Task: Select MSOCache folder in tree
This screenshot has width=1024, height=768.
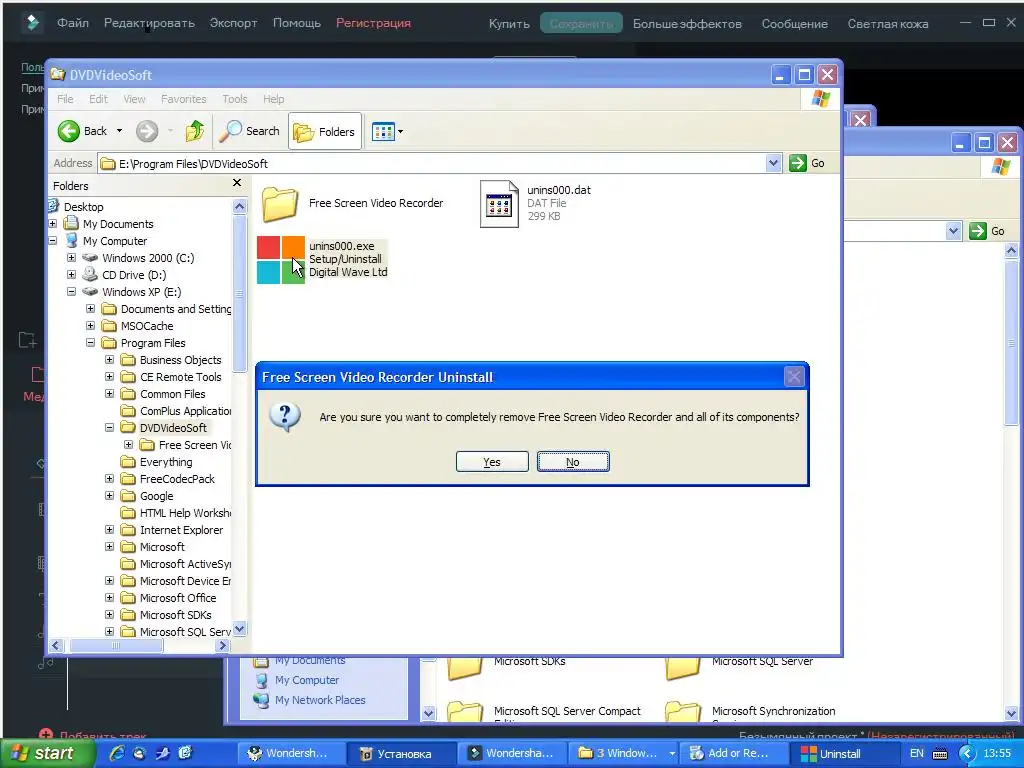Action: pos(147,326)
